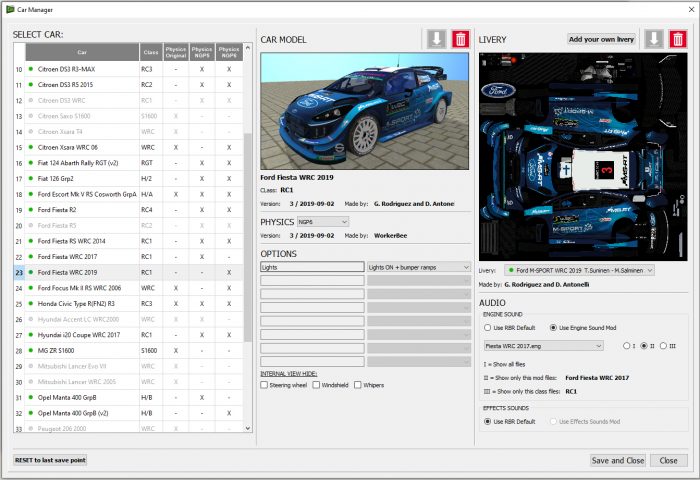
Task: Select Citroen DS3 R5 2015 row
Action: [129, 84]
